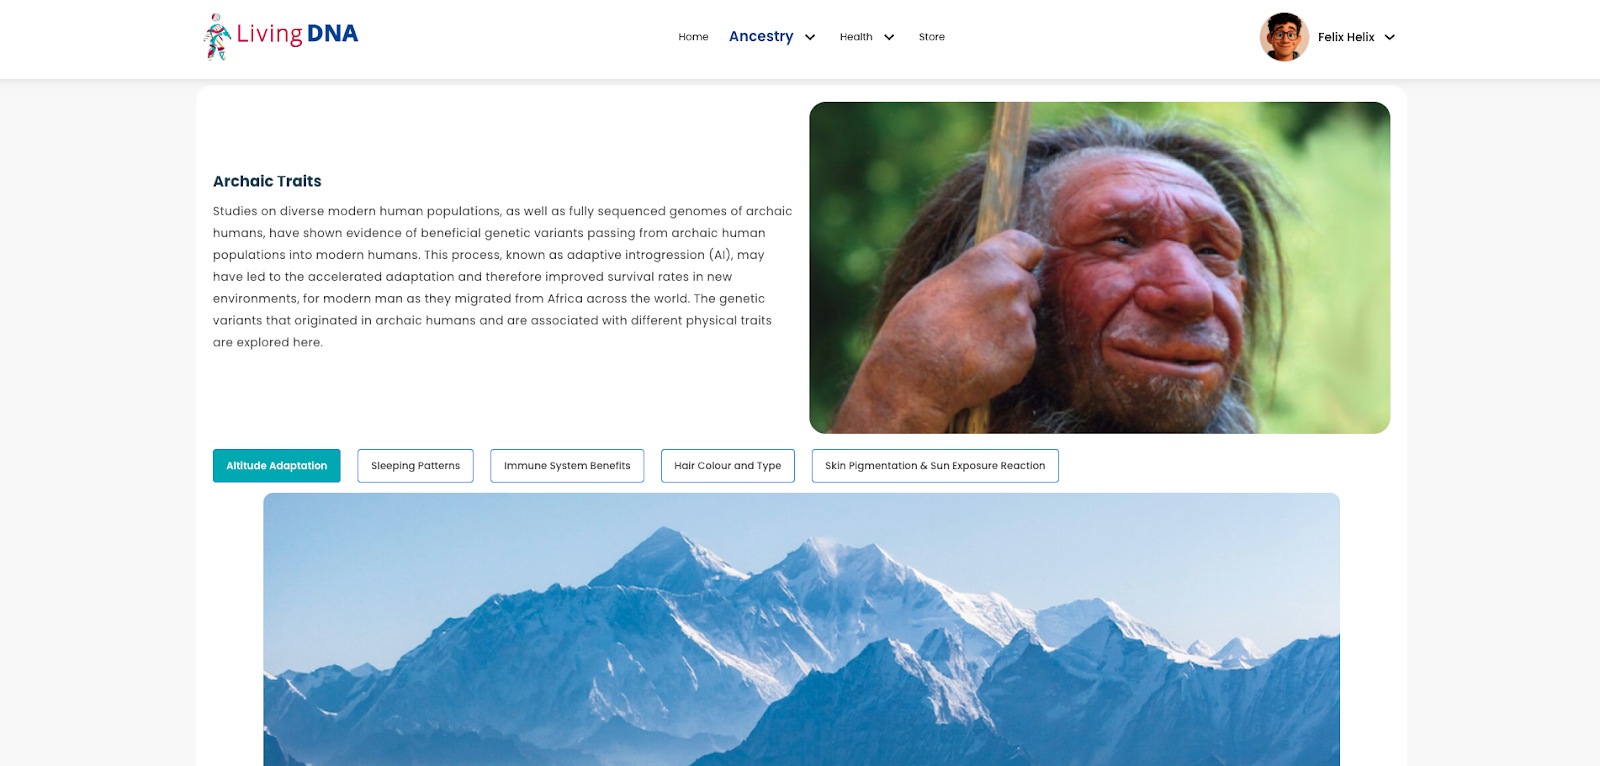Expand the Health menu chevron
This screenshot has height=766, width=1600.
(x=889, y=37)
